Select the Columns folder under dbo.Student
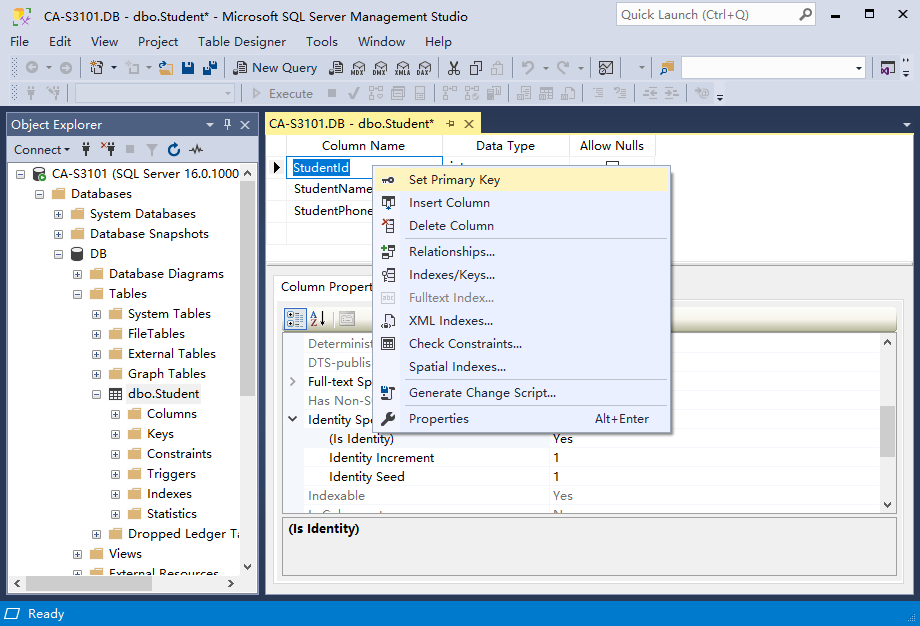The image size is (920, 626). [x=171, y=414]
